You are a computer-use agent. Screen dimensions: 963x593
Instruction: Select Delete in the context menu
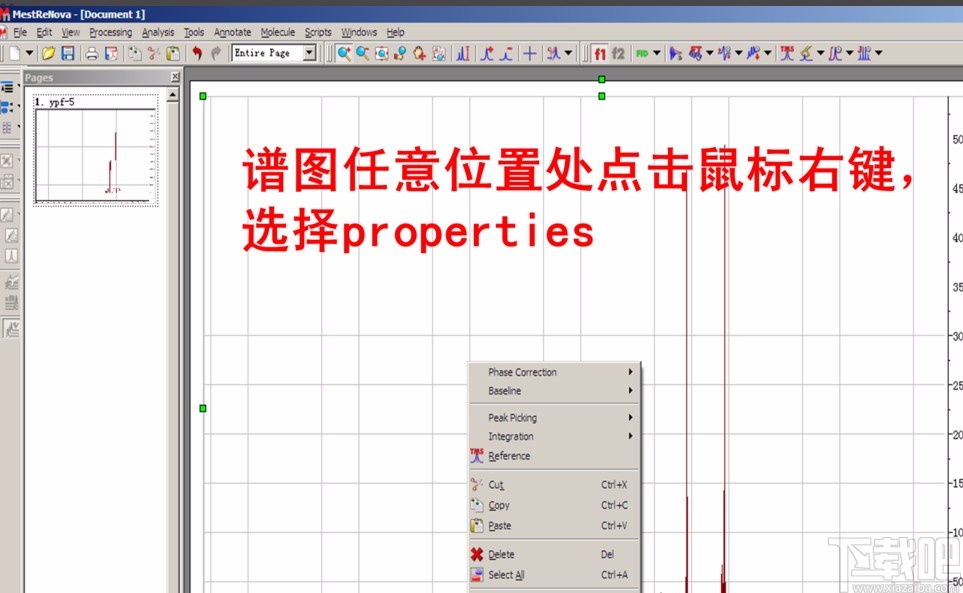[555, 554]
